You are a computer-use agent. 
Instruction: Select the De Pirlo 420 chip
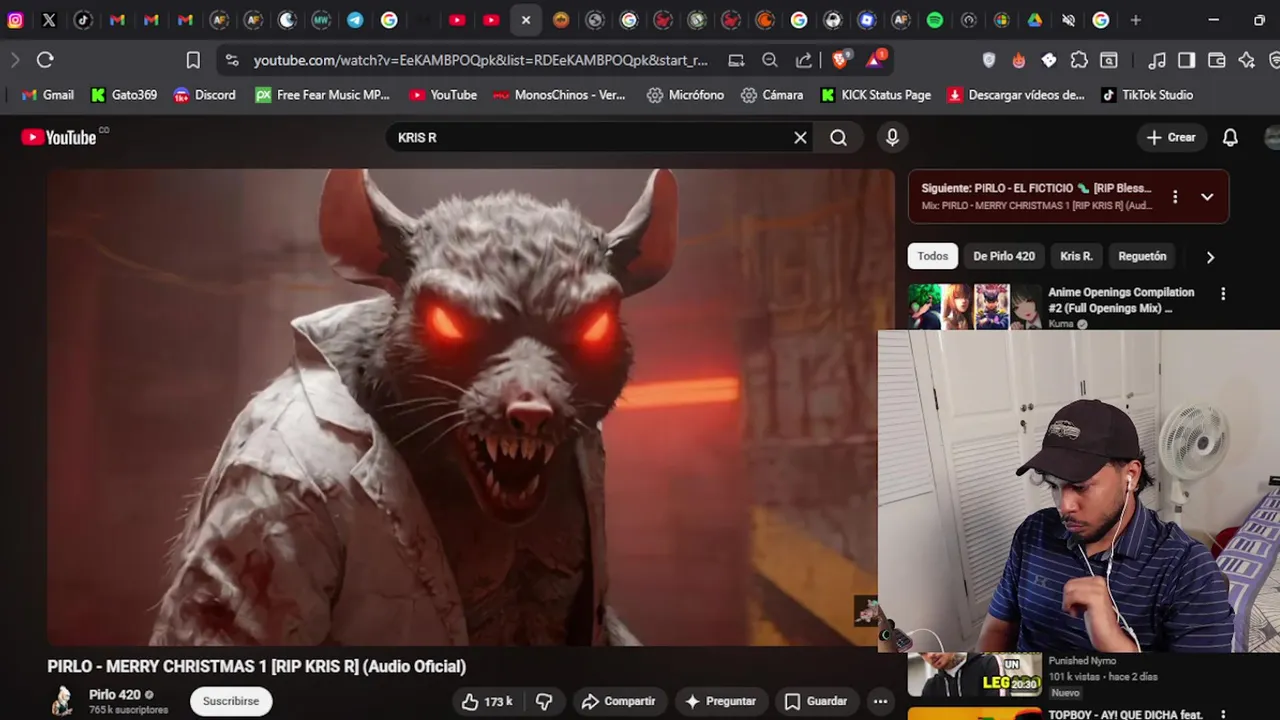point(1004,256)
